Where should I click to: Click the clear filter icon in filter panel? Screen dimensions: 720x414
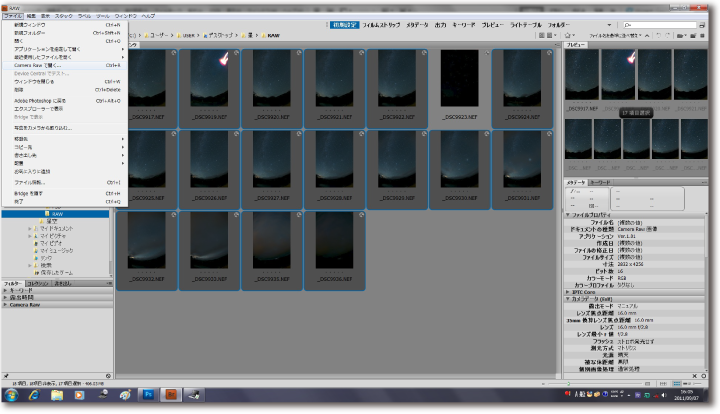pos(106,376)
